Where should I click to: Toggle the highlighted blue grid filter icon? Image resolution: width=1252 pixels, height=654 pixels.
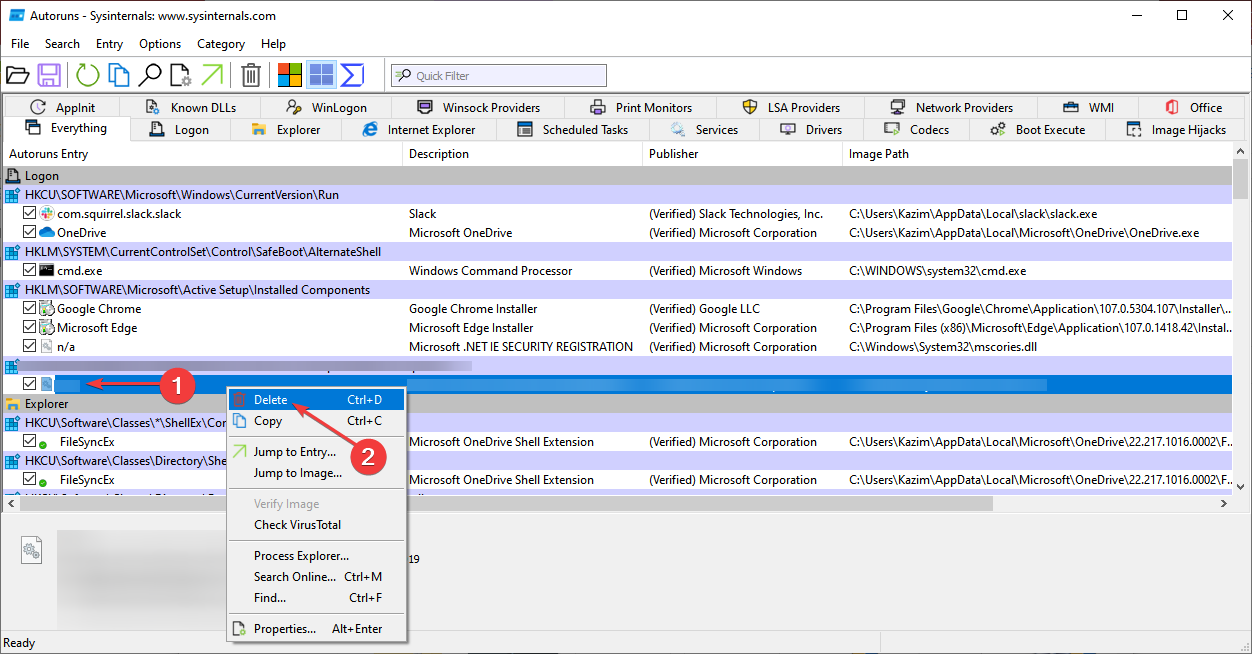pyautogui.click(x=321, y=75)
